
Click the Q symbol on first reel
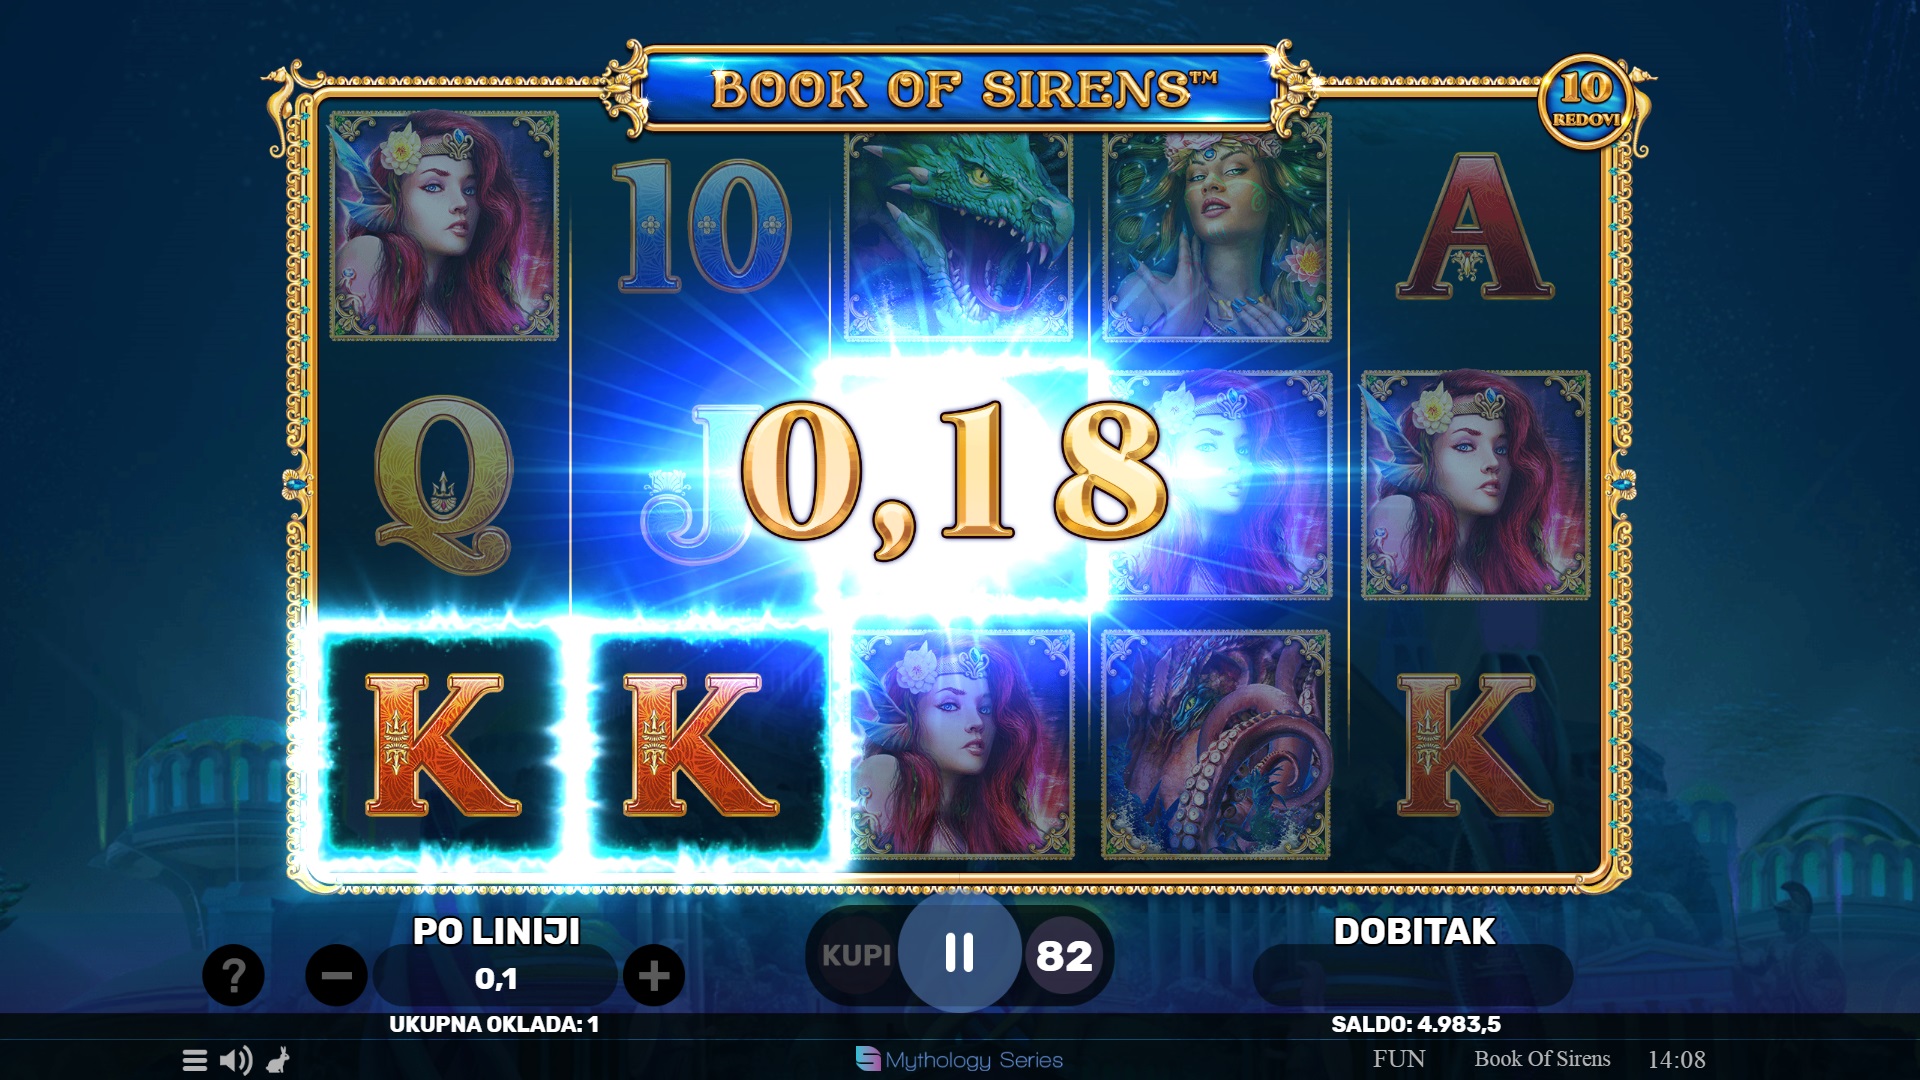pos(444,485)
